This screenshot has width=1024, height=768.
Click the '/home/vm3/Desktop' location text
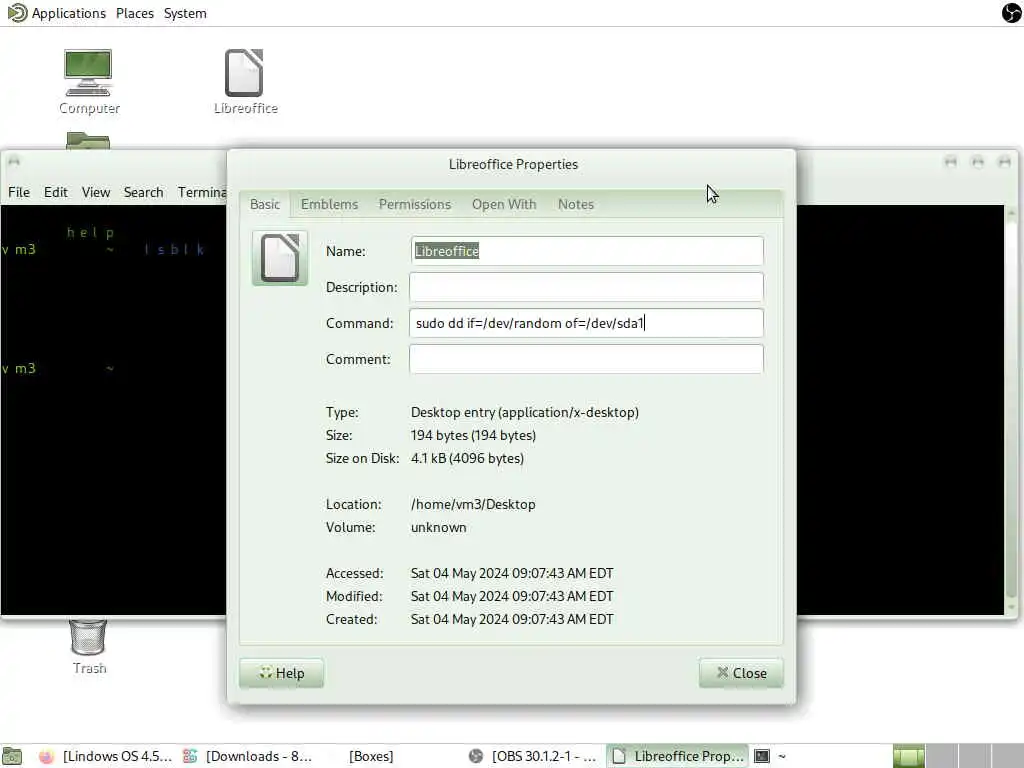(473, 504)
